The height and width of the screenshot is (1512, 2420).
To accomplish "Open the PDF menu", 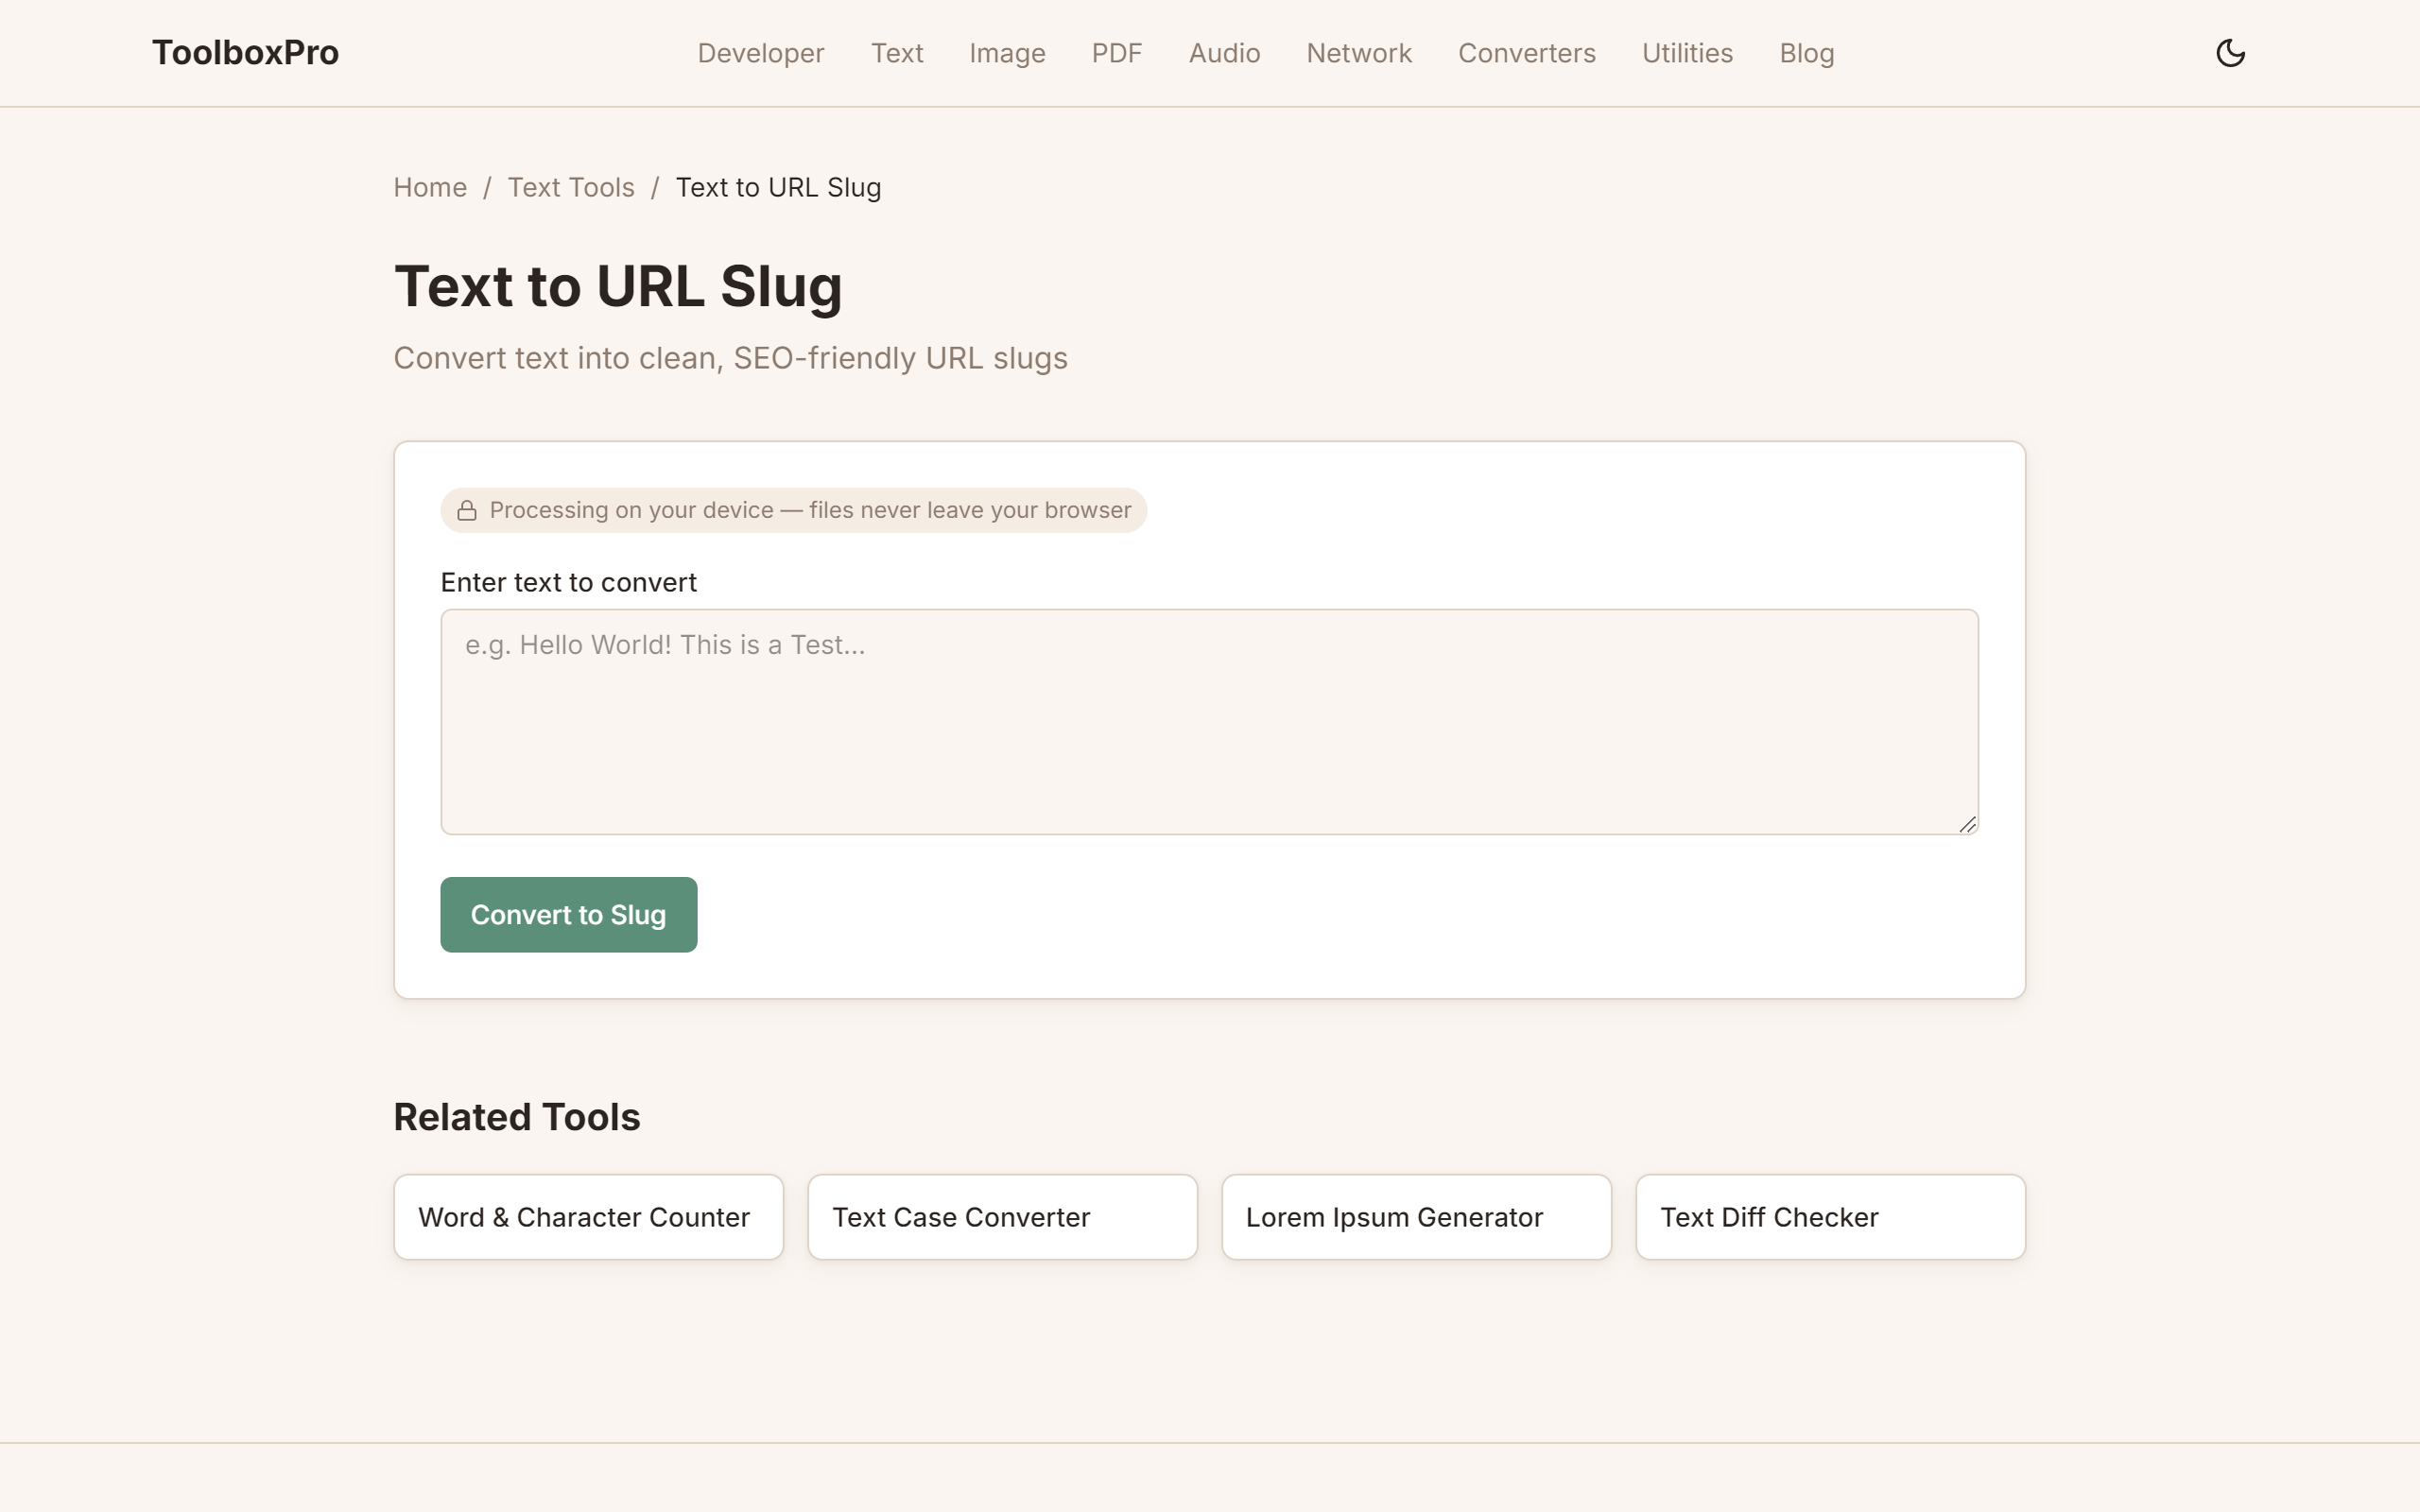I will pyautogui.click(x=1117, y=53).
